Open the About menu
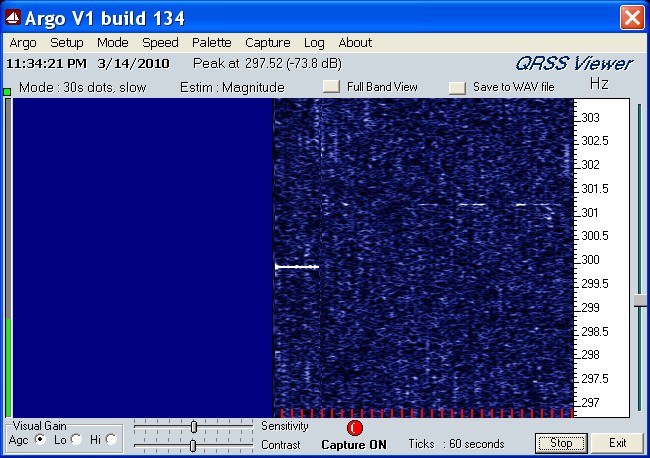Screen dimensions: 650x458 355,43
